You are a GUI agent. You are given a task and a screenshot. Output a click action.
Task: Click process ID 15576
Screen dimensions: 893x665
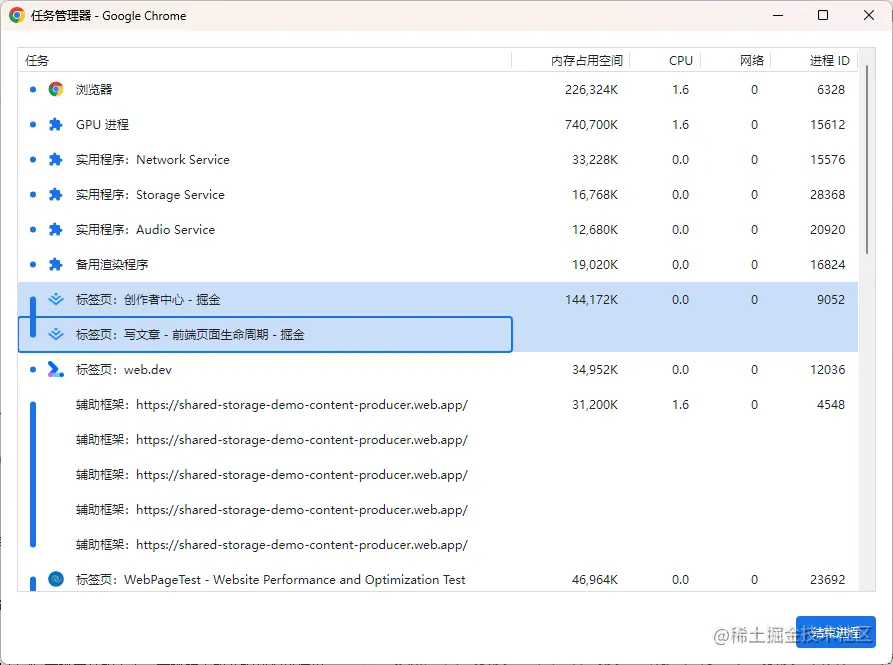point(828,159)
